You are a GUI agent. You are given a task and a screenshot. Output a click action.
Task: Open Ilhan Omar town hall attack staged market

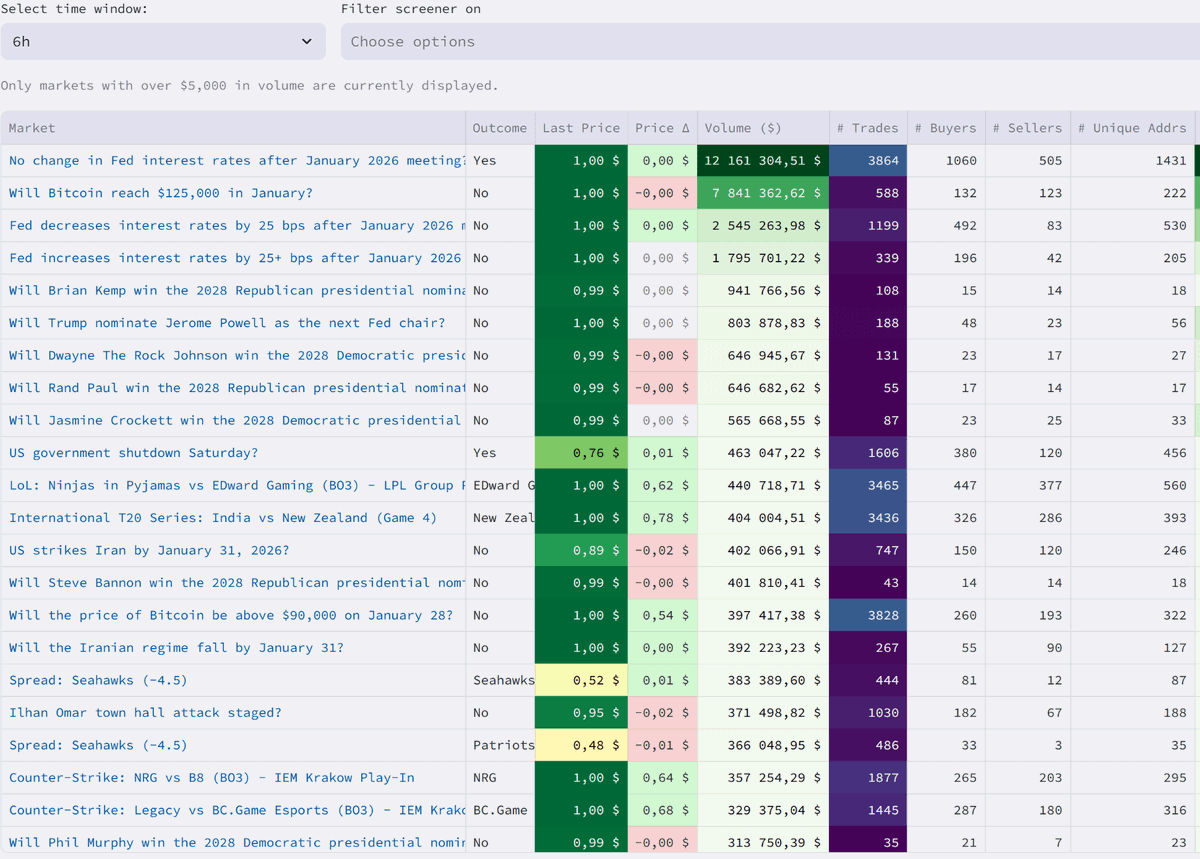pos(145,713)
